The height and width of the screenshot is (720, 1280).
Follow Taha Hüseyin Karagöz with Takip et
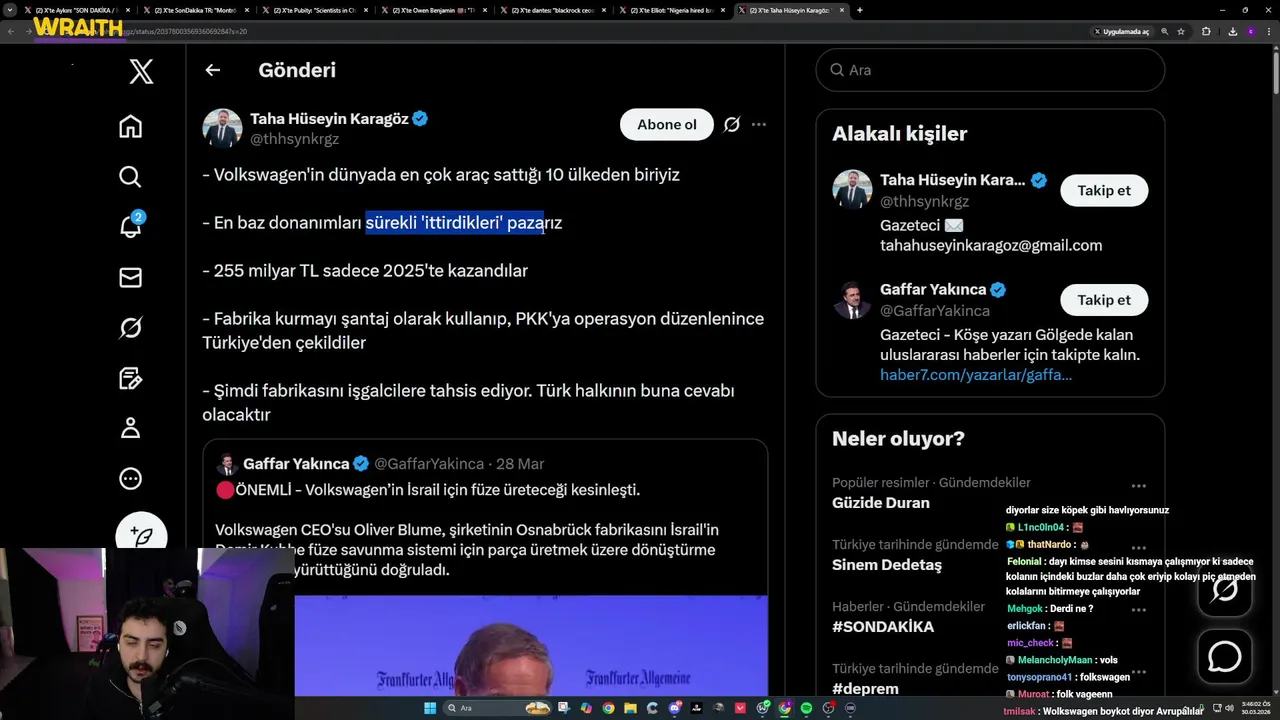tap(1104, 190)
